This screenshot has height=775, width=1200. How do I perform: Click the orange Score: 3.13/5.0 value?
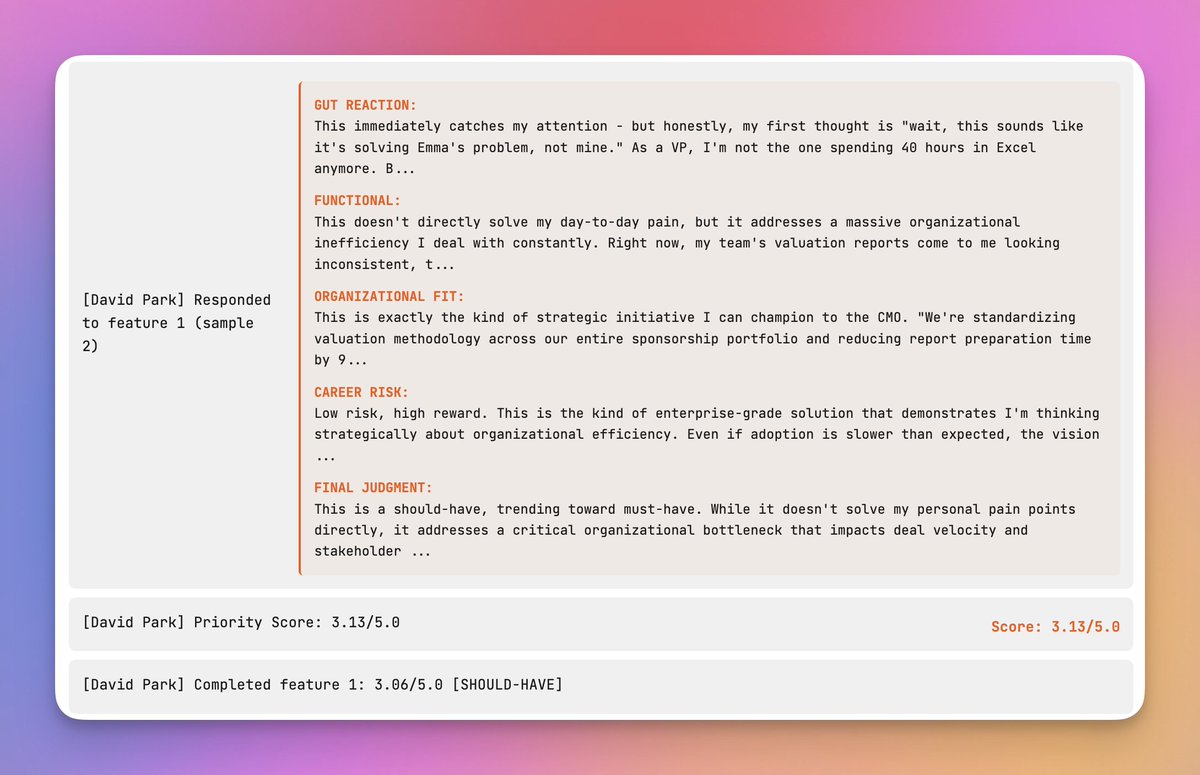coord(1055,627)
